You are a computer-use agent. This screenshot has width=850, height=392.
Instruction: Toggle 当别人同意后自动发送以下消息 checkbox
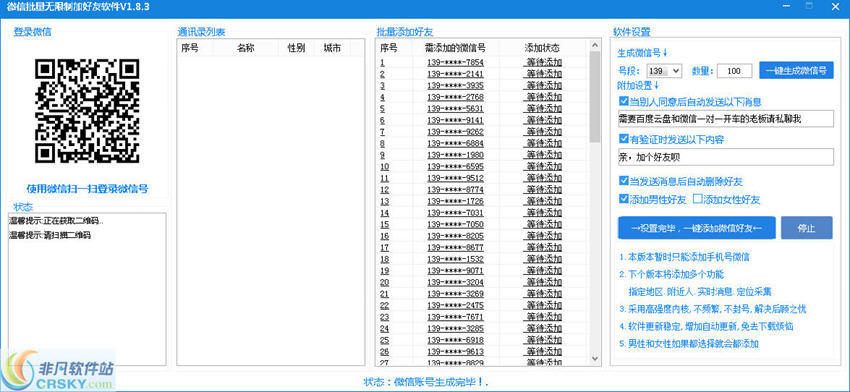coord(623,101)
